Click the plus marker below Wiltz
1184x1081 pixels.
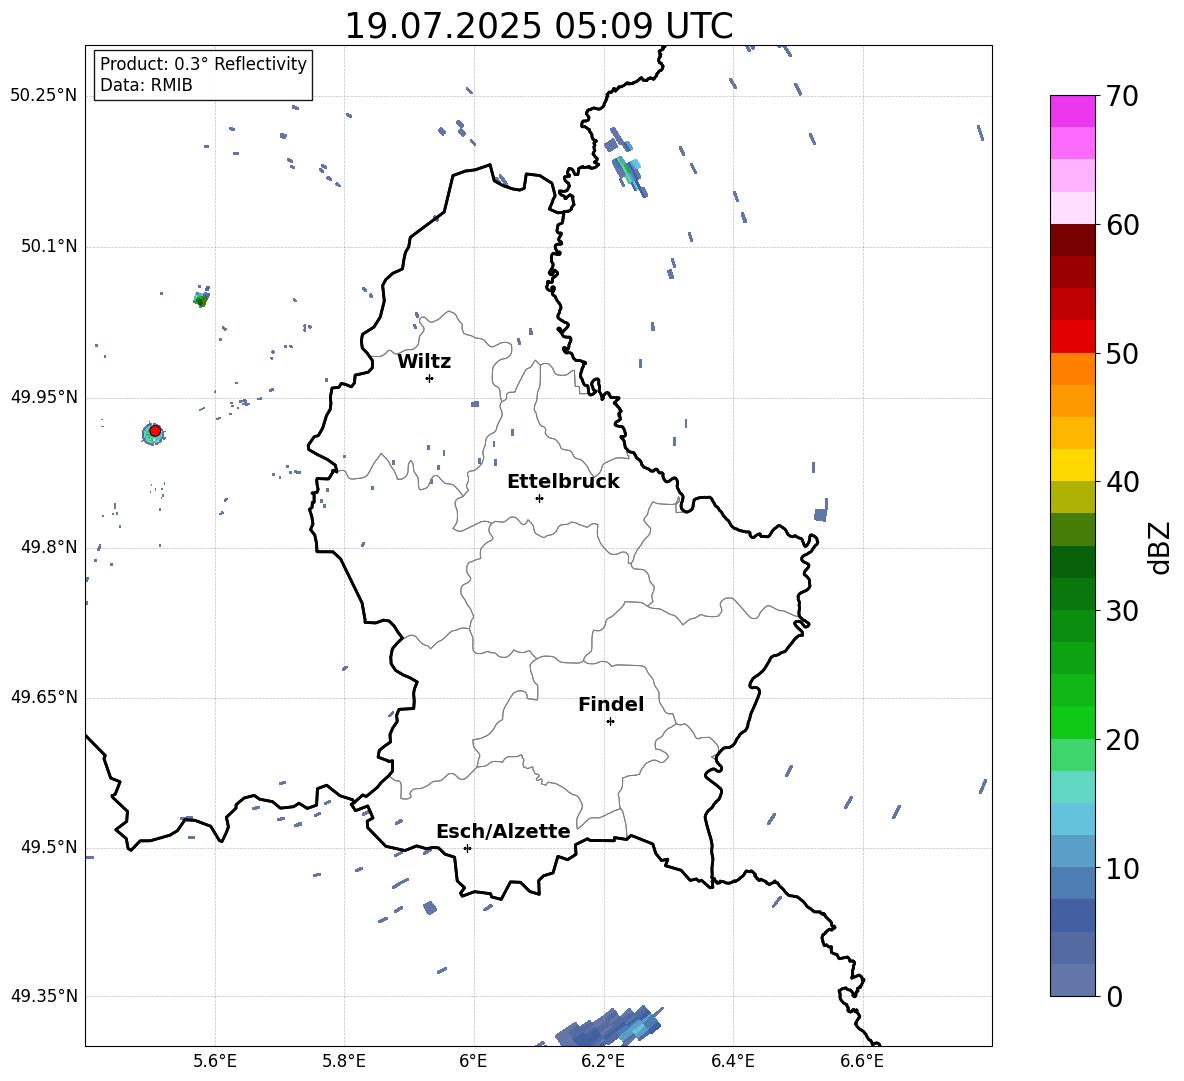coord(429,378)
